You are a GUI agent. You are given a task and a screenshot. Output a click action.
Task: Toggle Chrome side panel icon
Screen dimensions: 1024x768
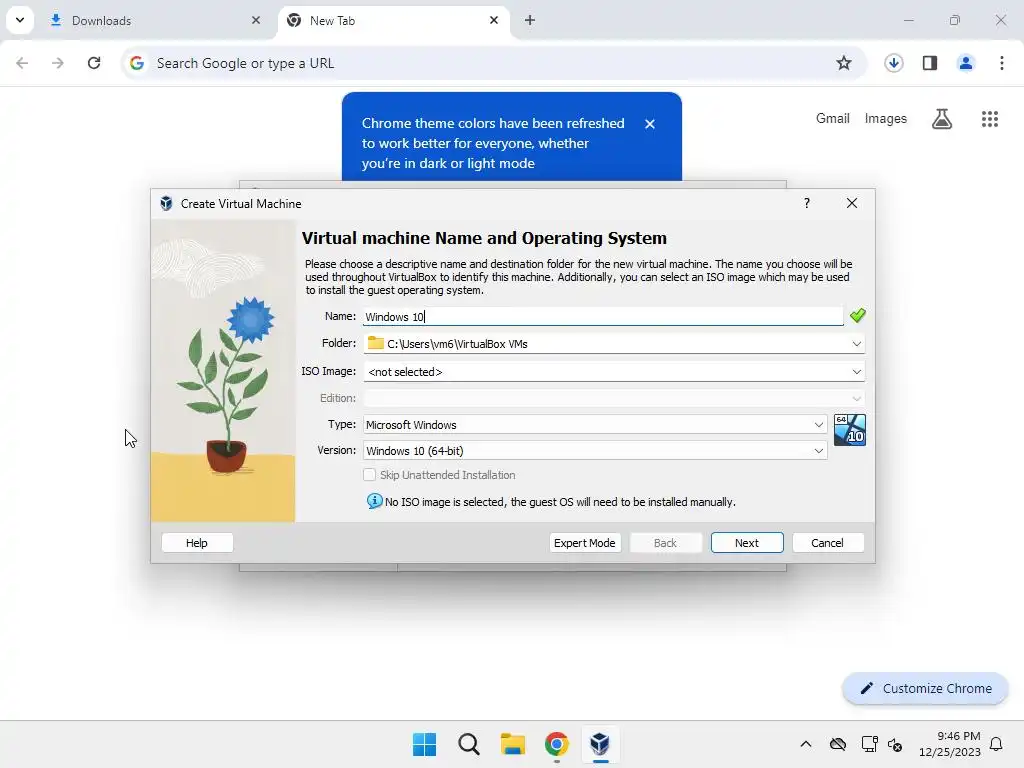pyautogui.click(x=929, y=63)
